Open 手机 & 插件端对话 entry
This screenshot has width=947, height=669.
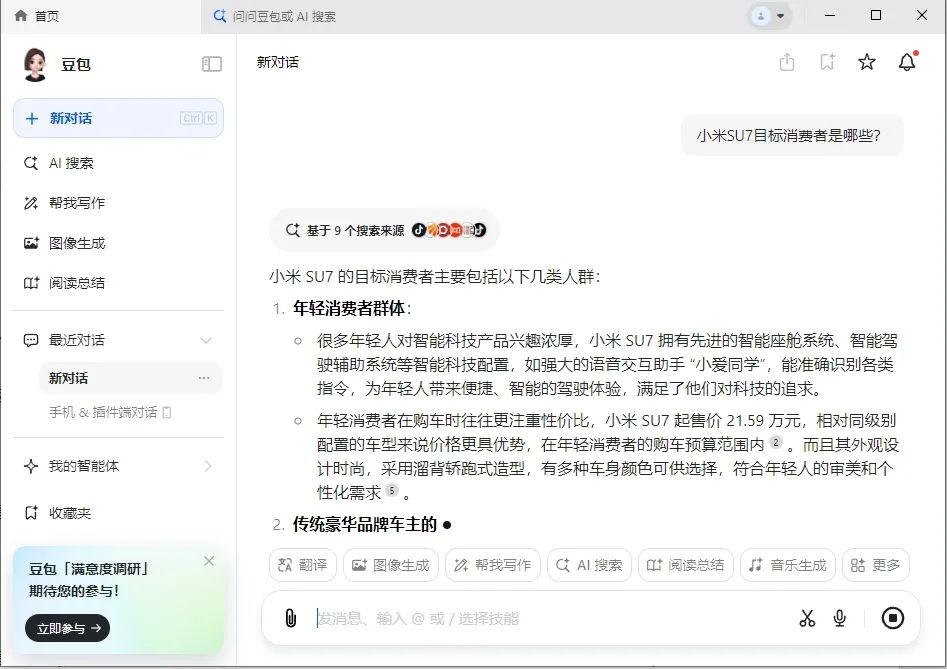tap(110, 412)
